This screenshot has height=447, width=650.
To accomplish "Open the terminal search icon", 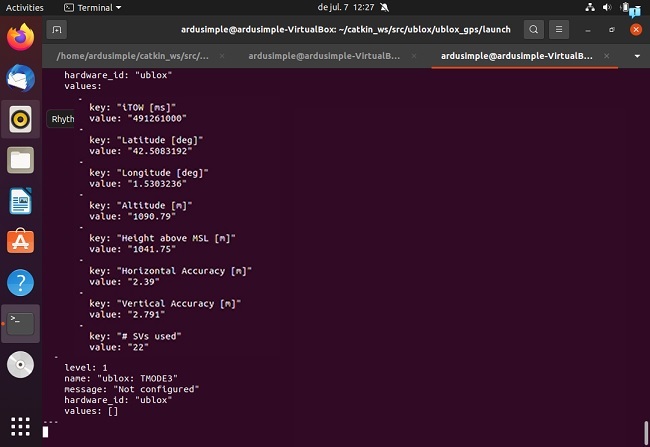I will click(534, 29).
